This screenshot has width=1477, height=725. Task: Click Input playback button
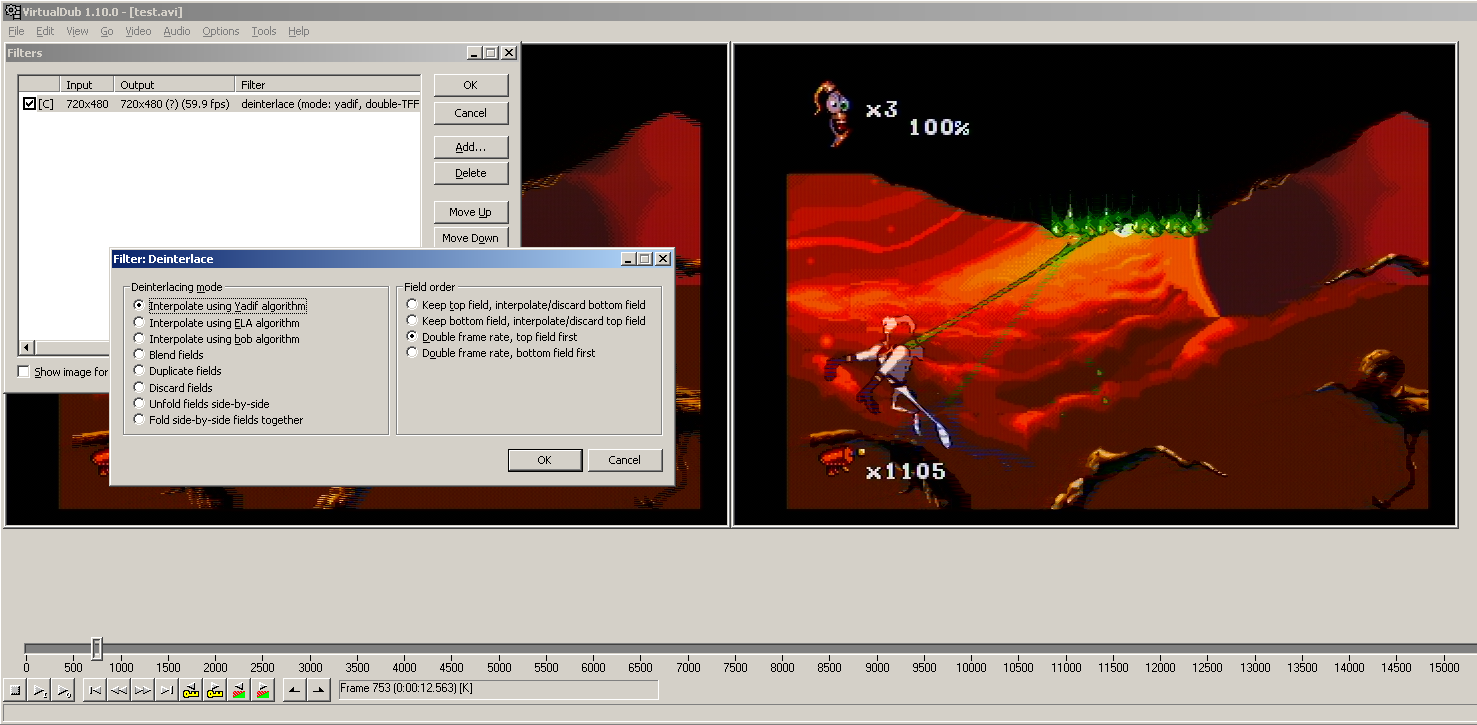(39, 690)
